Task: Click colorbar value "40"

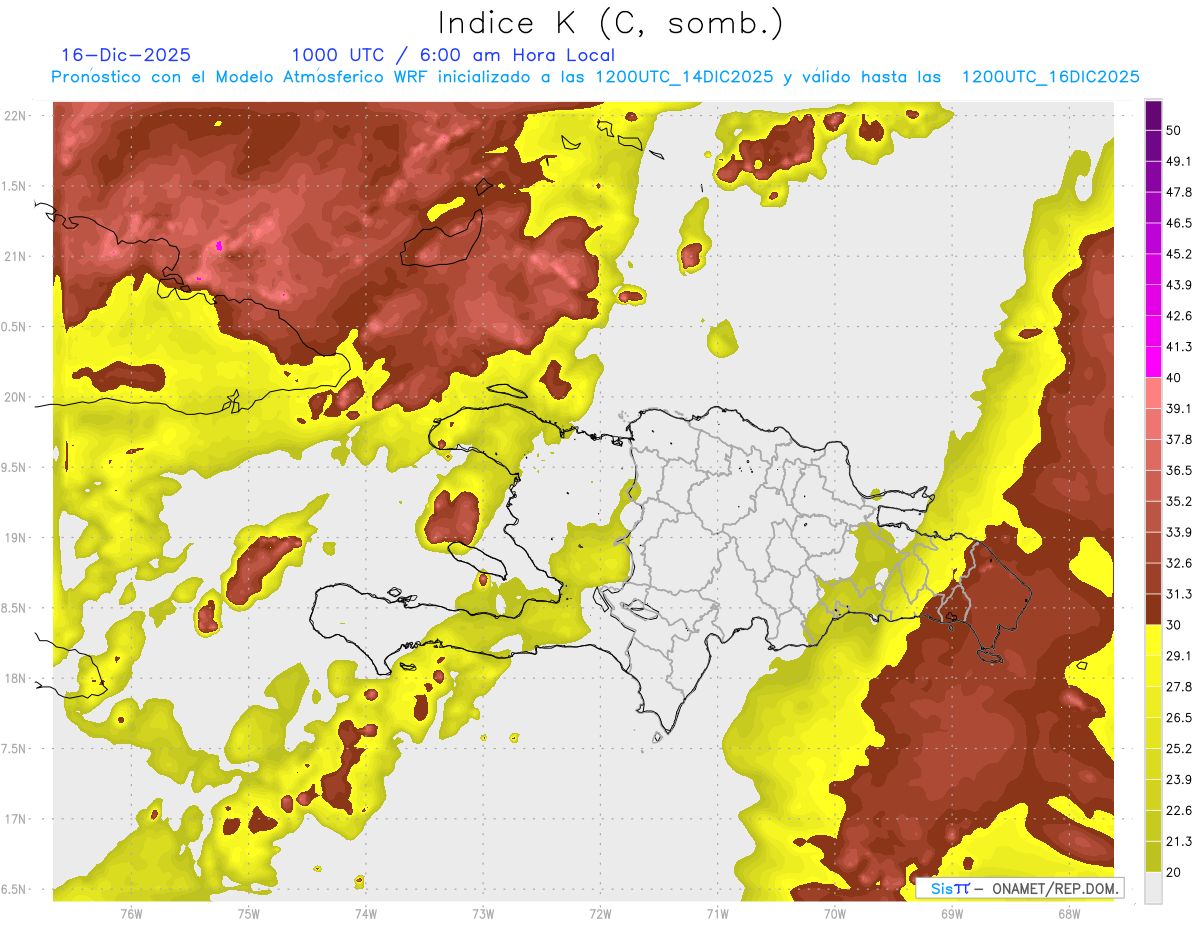Action: [1175, 378]
